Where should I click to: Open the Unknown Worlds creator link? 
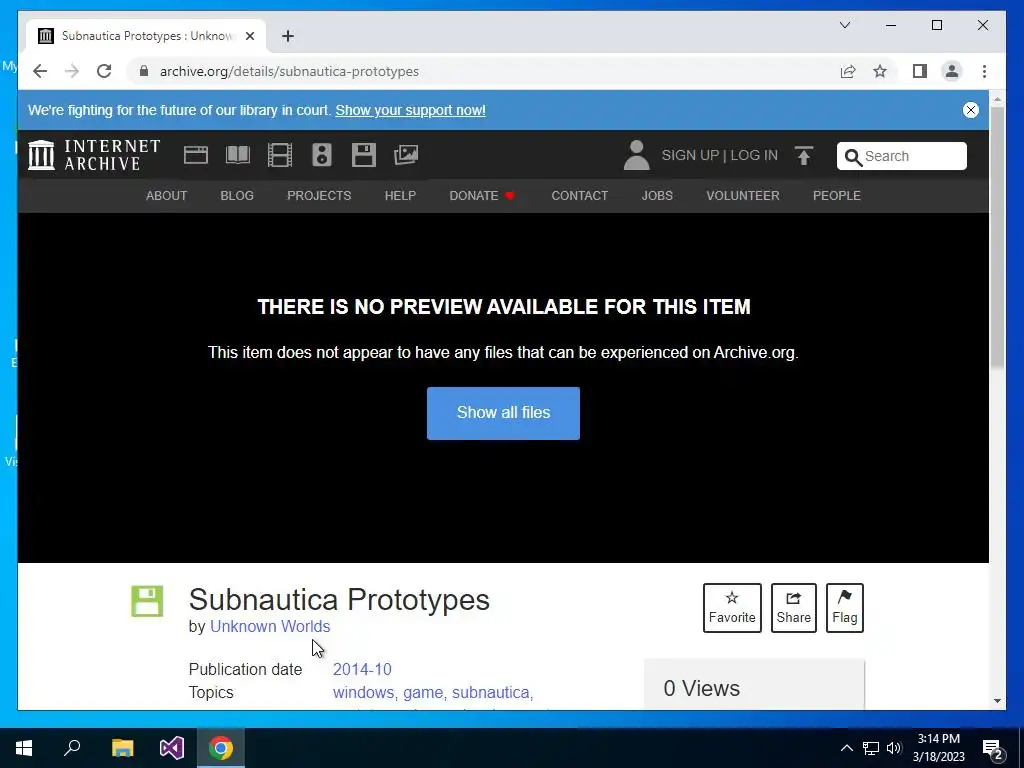coord(270,626)
